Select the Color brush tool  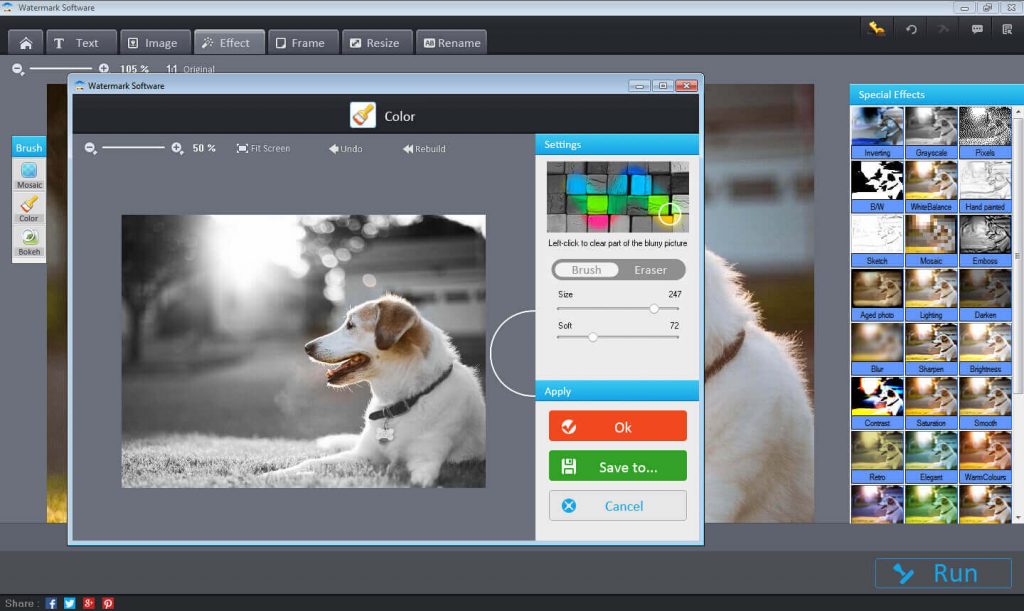pyautogui.click(x=29, y=207)
